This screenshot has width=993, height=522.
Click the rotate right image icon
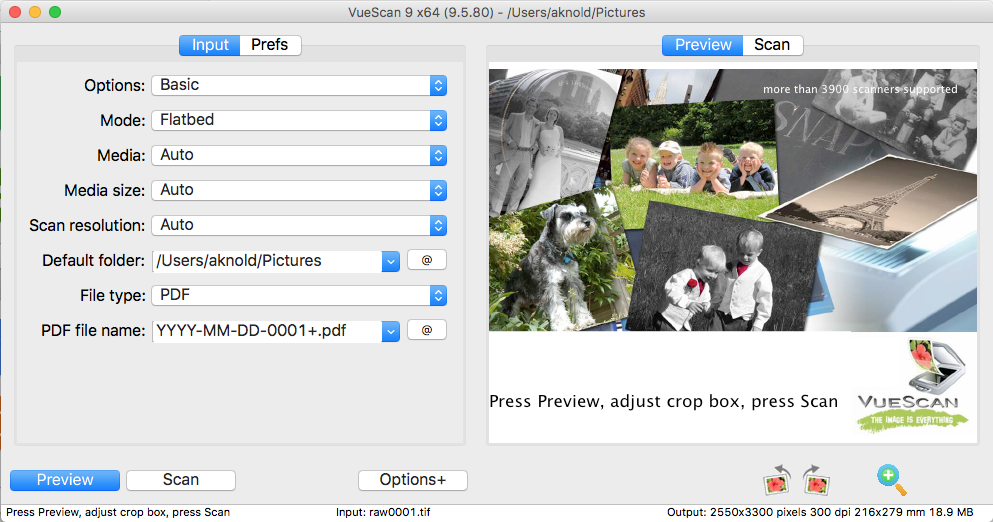(816, 481)
